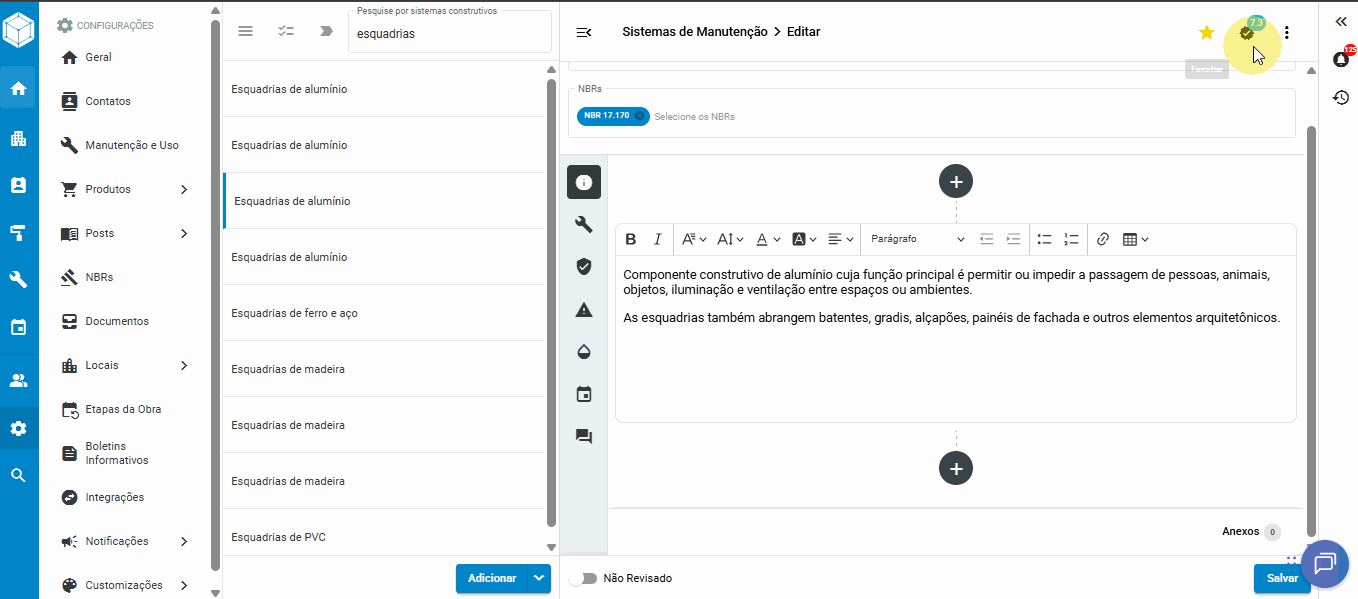Toggle the Não Revisado switch

click(582, 578)
